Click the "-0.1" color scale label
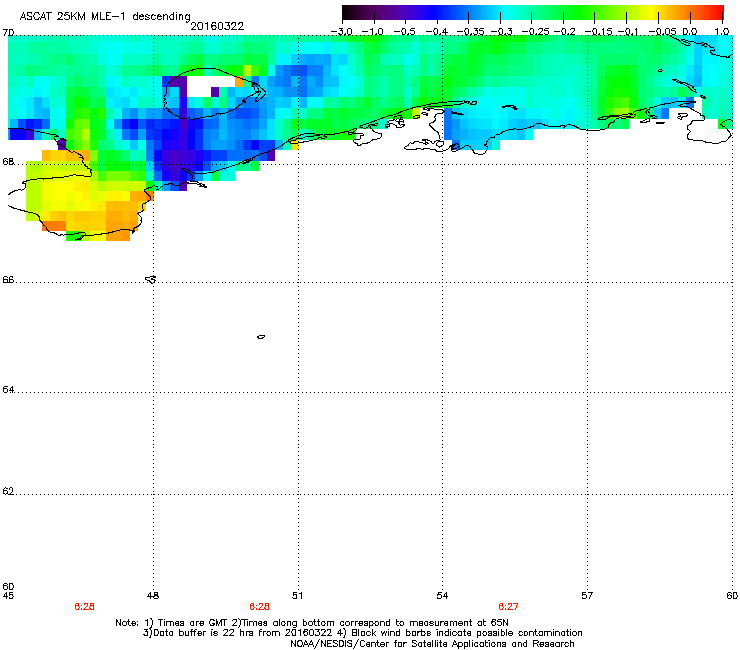This screenshot has width=740, height=650. (628, 32)
